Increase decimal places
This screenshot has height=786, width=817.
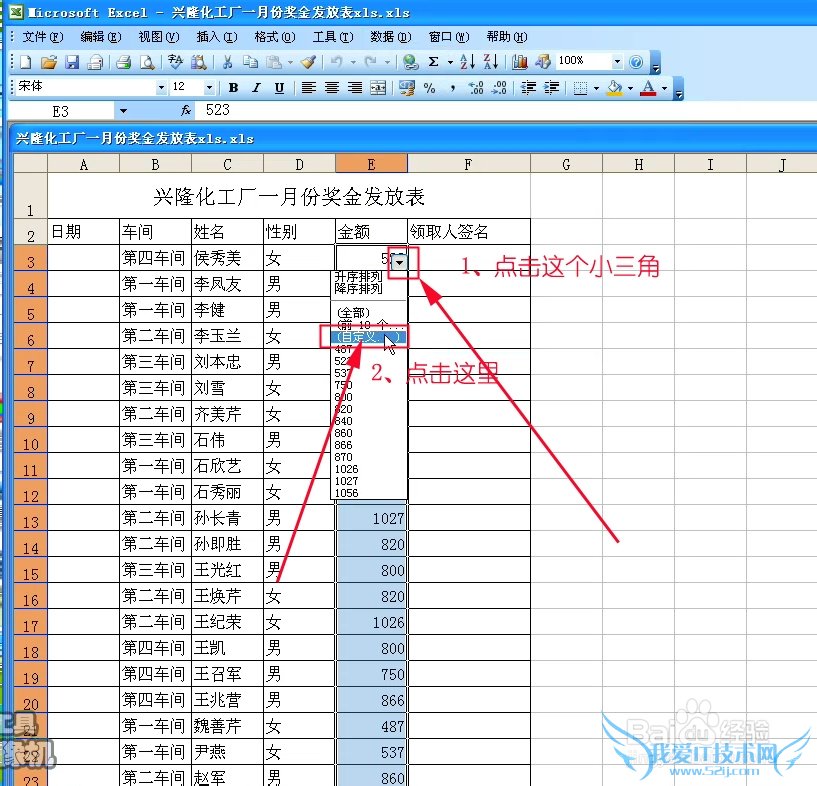click(x=476, y=88)
